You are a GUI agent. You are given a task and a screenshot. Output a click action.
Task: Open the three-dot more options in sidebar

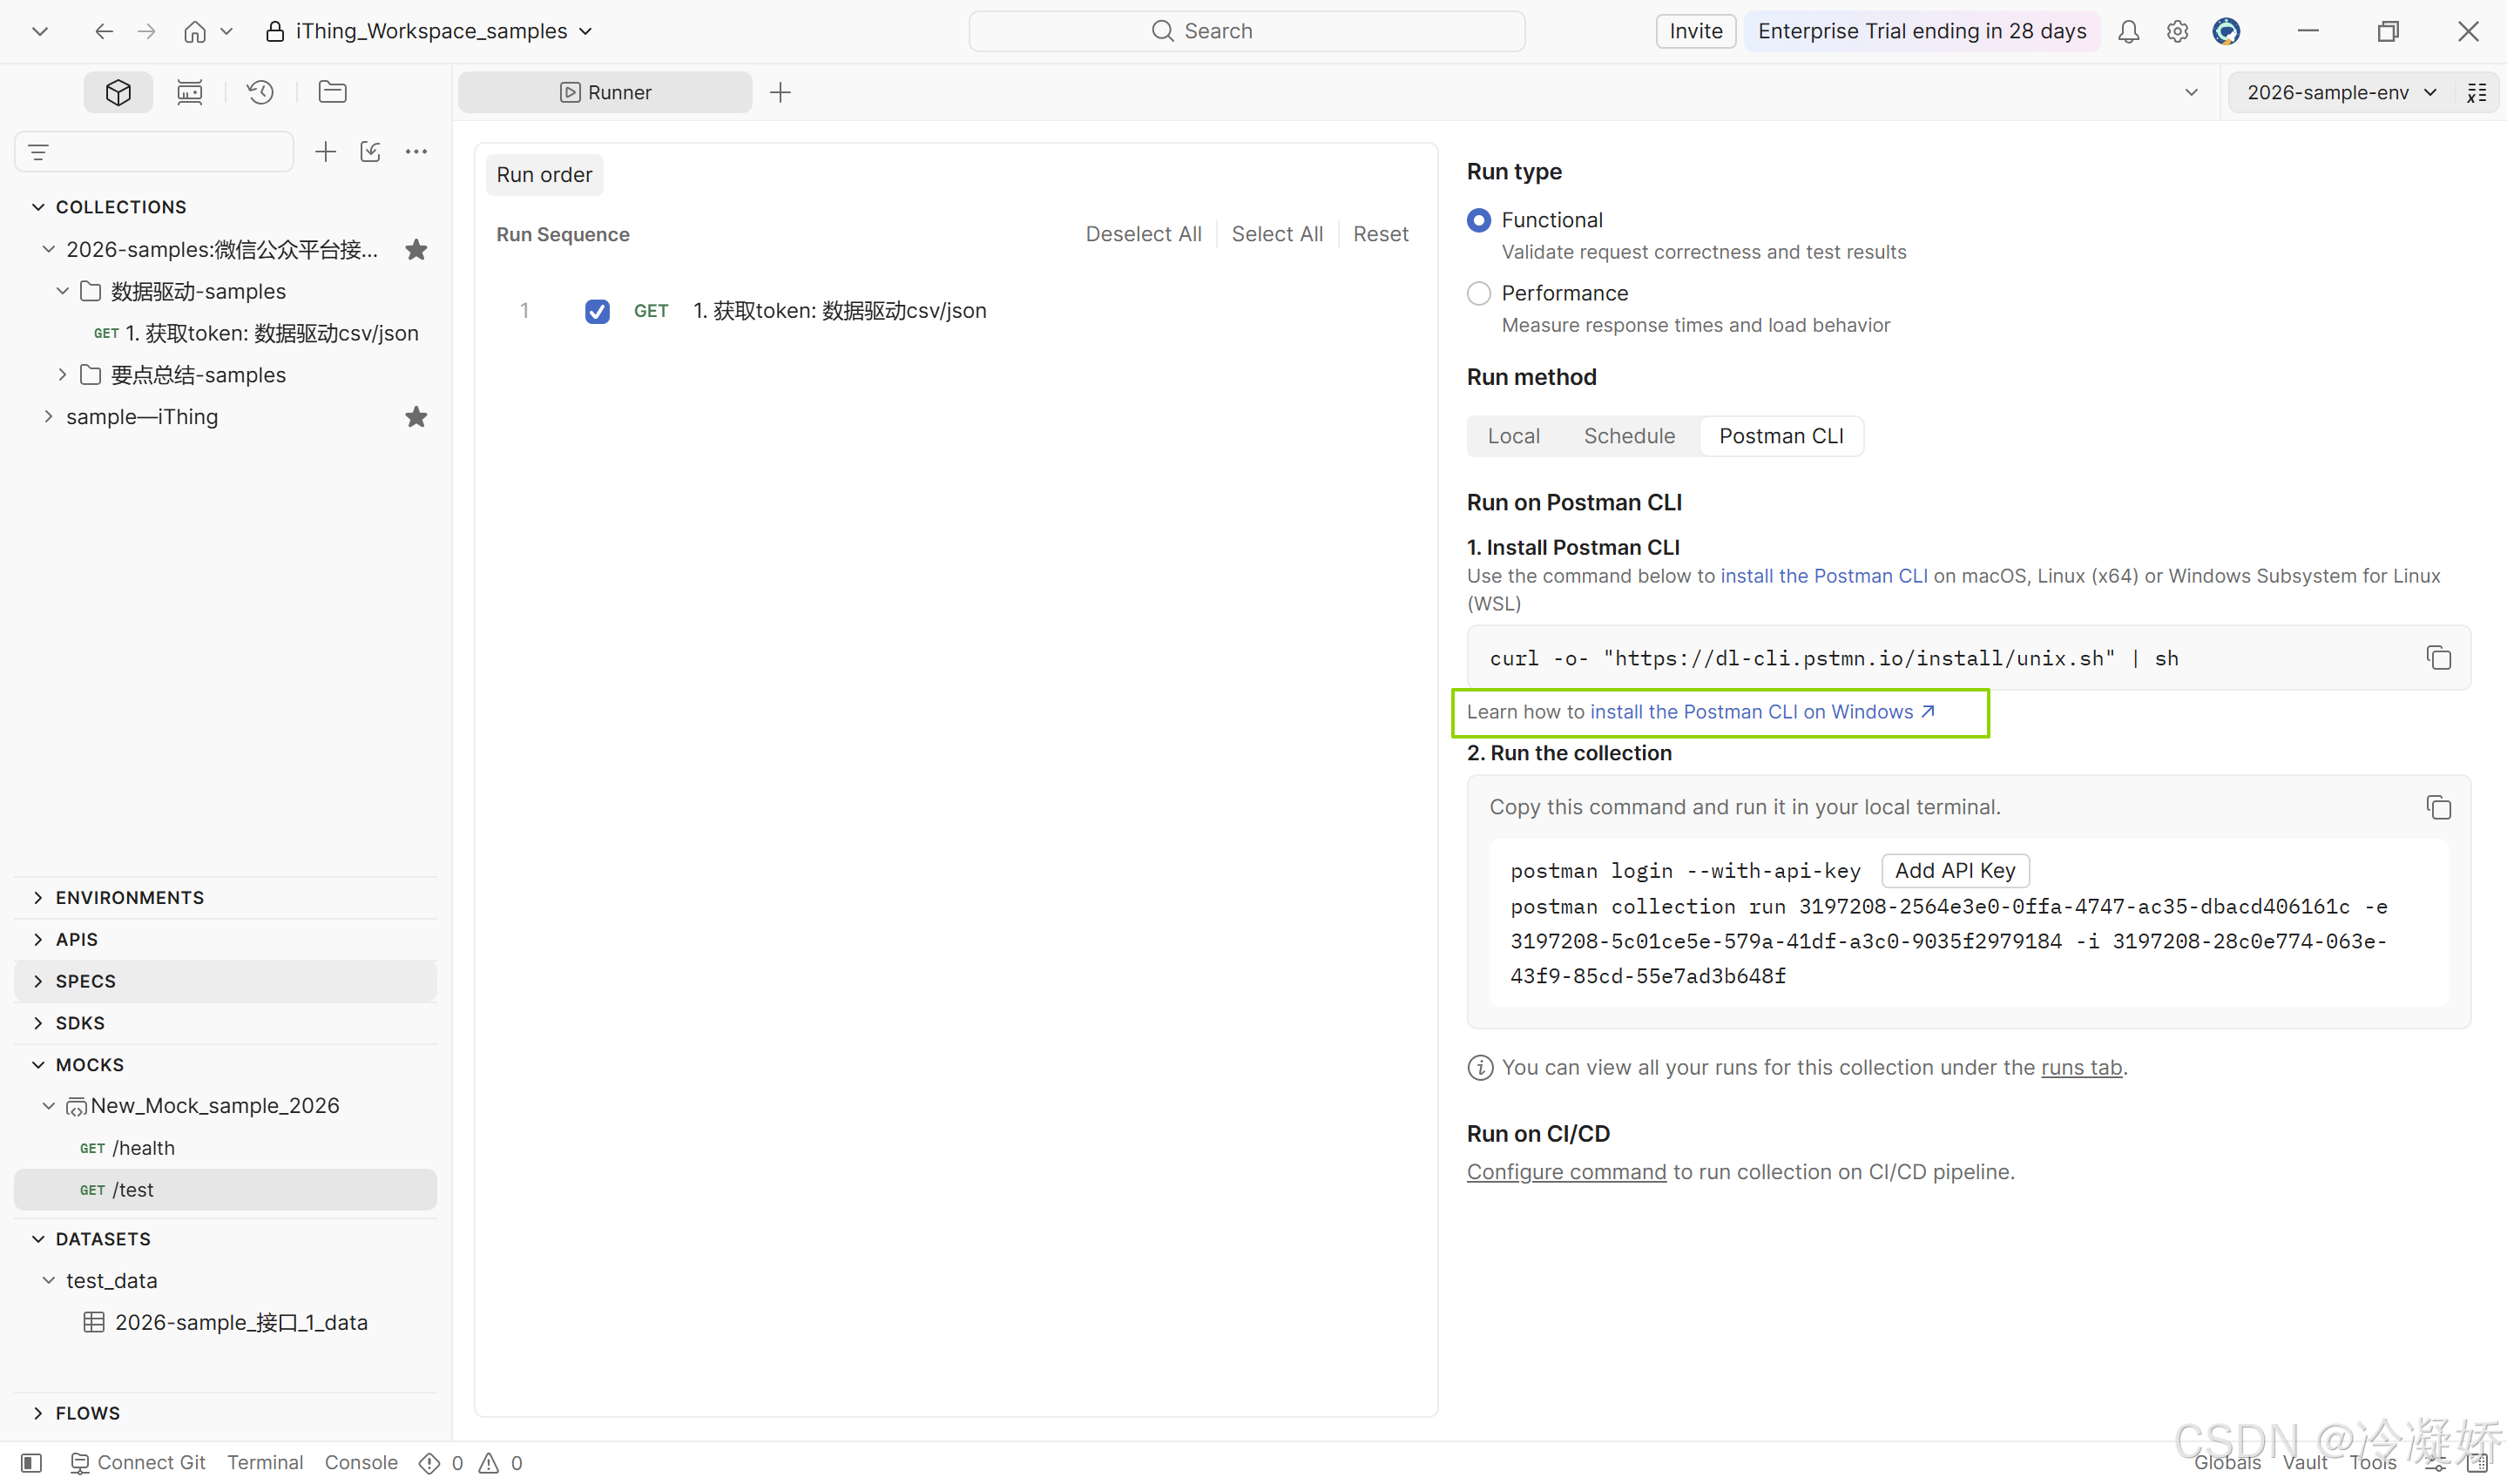point(416,152)
